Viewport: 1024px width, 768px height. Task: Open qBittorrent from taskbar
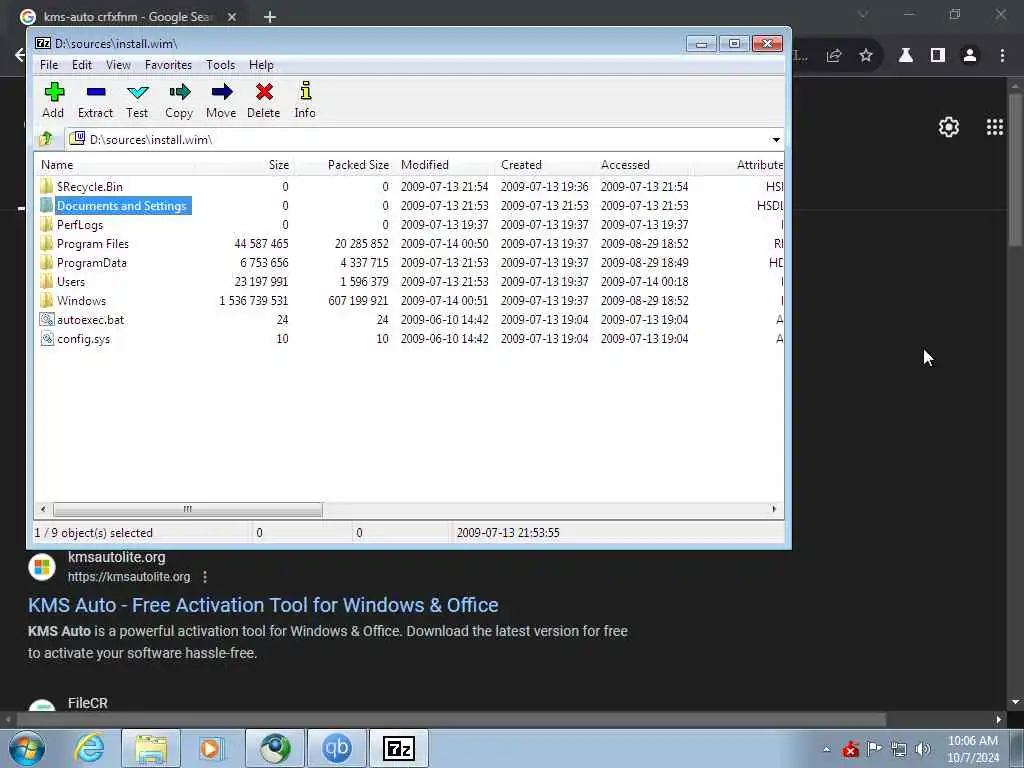(x=337, y=748)
